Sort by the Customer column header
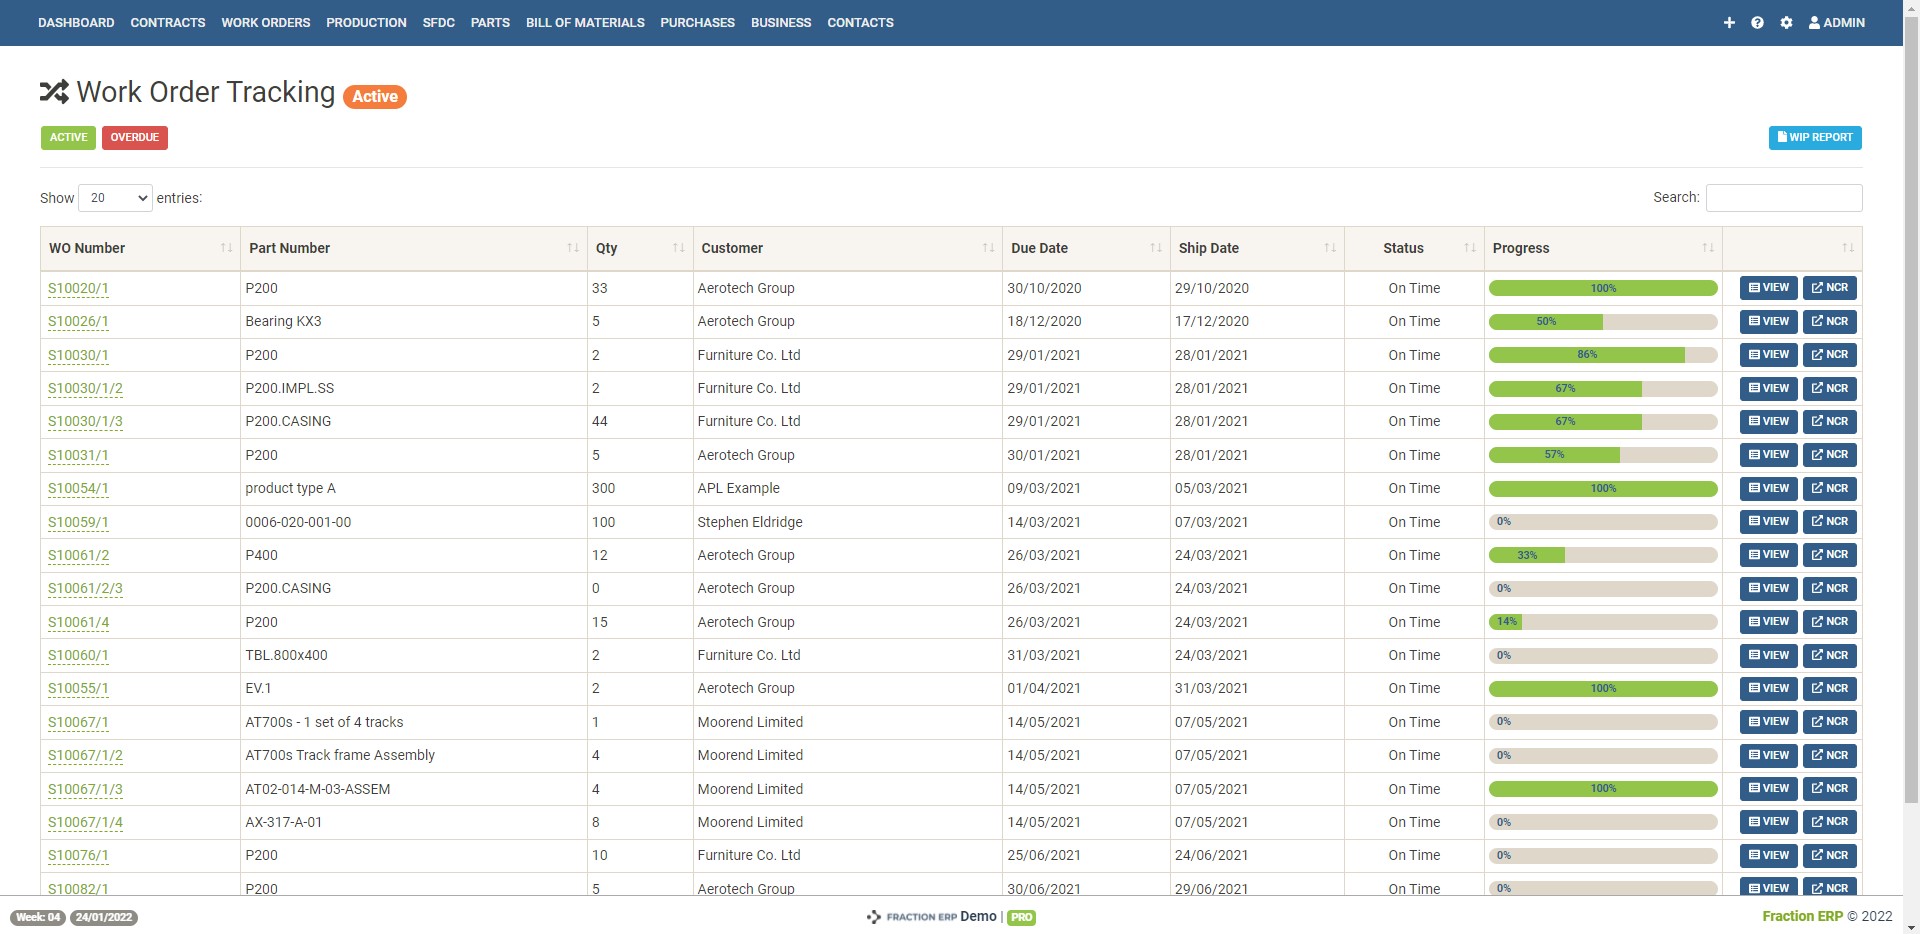 (x=732, y=248)
